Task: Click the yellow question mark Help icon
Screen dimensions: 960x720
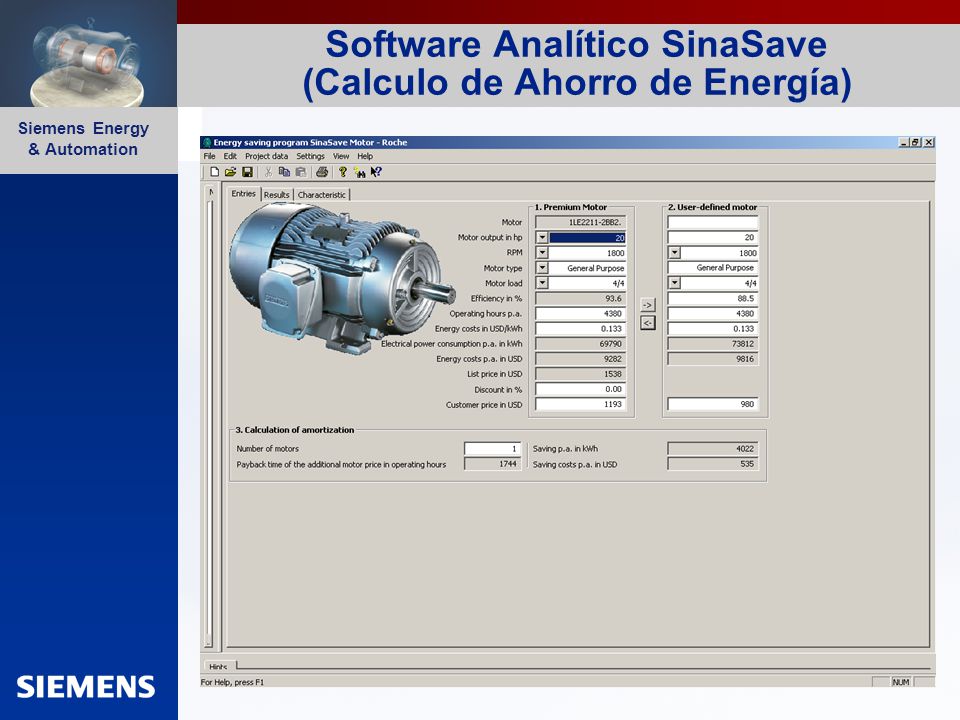Action: (343, 172)
